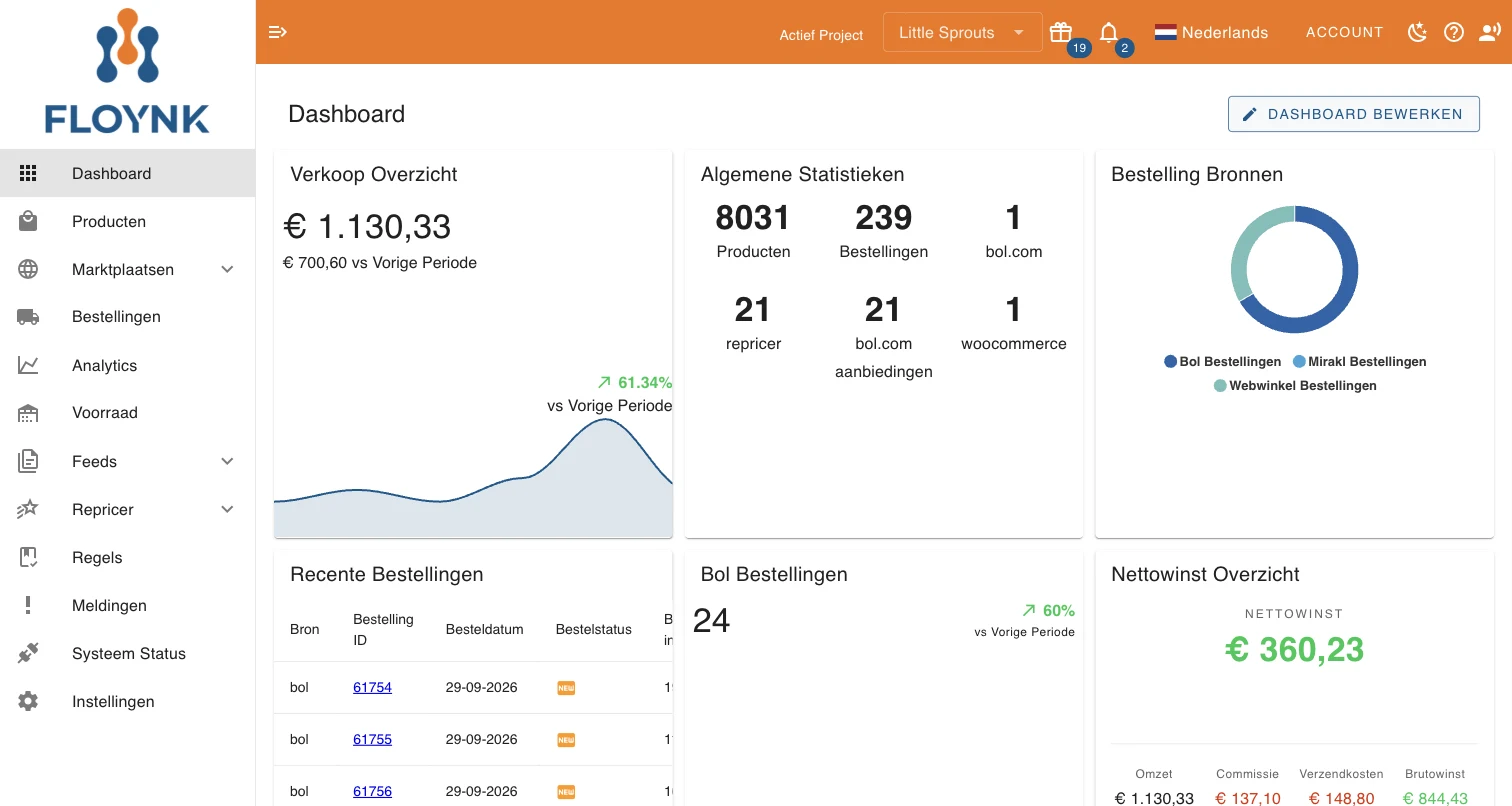Click the Feeds document icon
This screenshot has width=1512, height=806.
(x=28, y=461)
